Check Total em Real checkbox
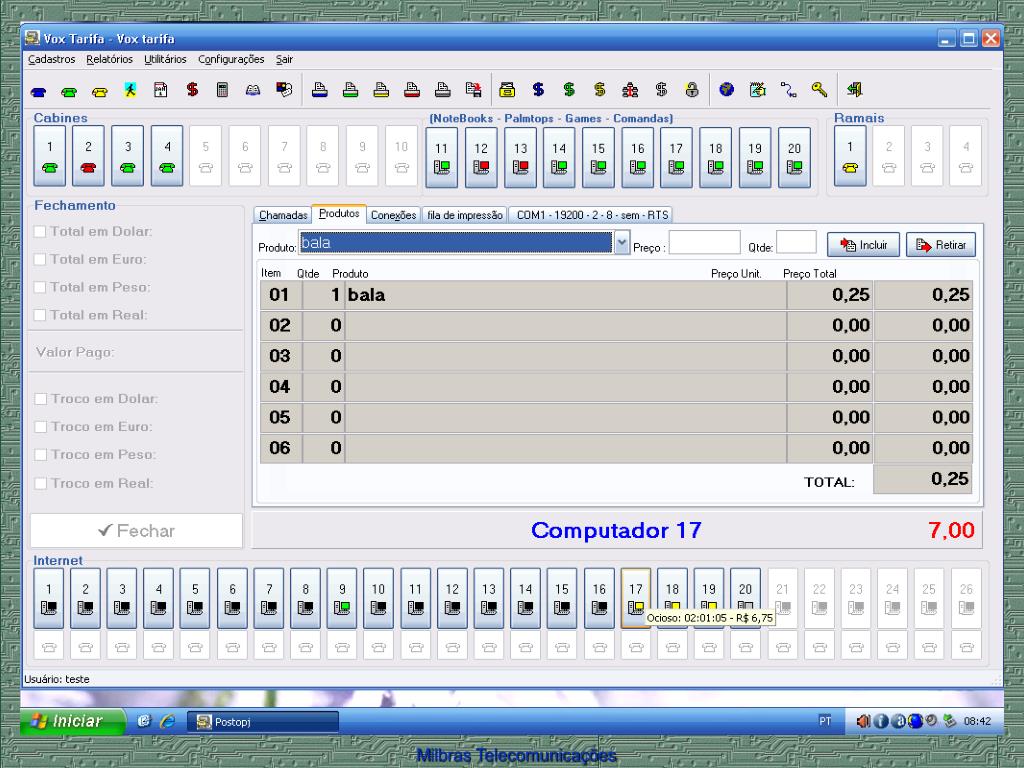Image resolution: width=1024 pixels, height=768 pixels. [40, 315]
